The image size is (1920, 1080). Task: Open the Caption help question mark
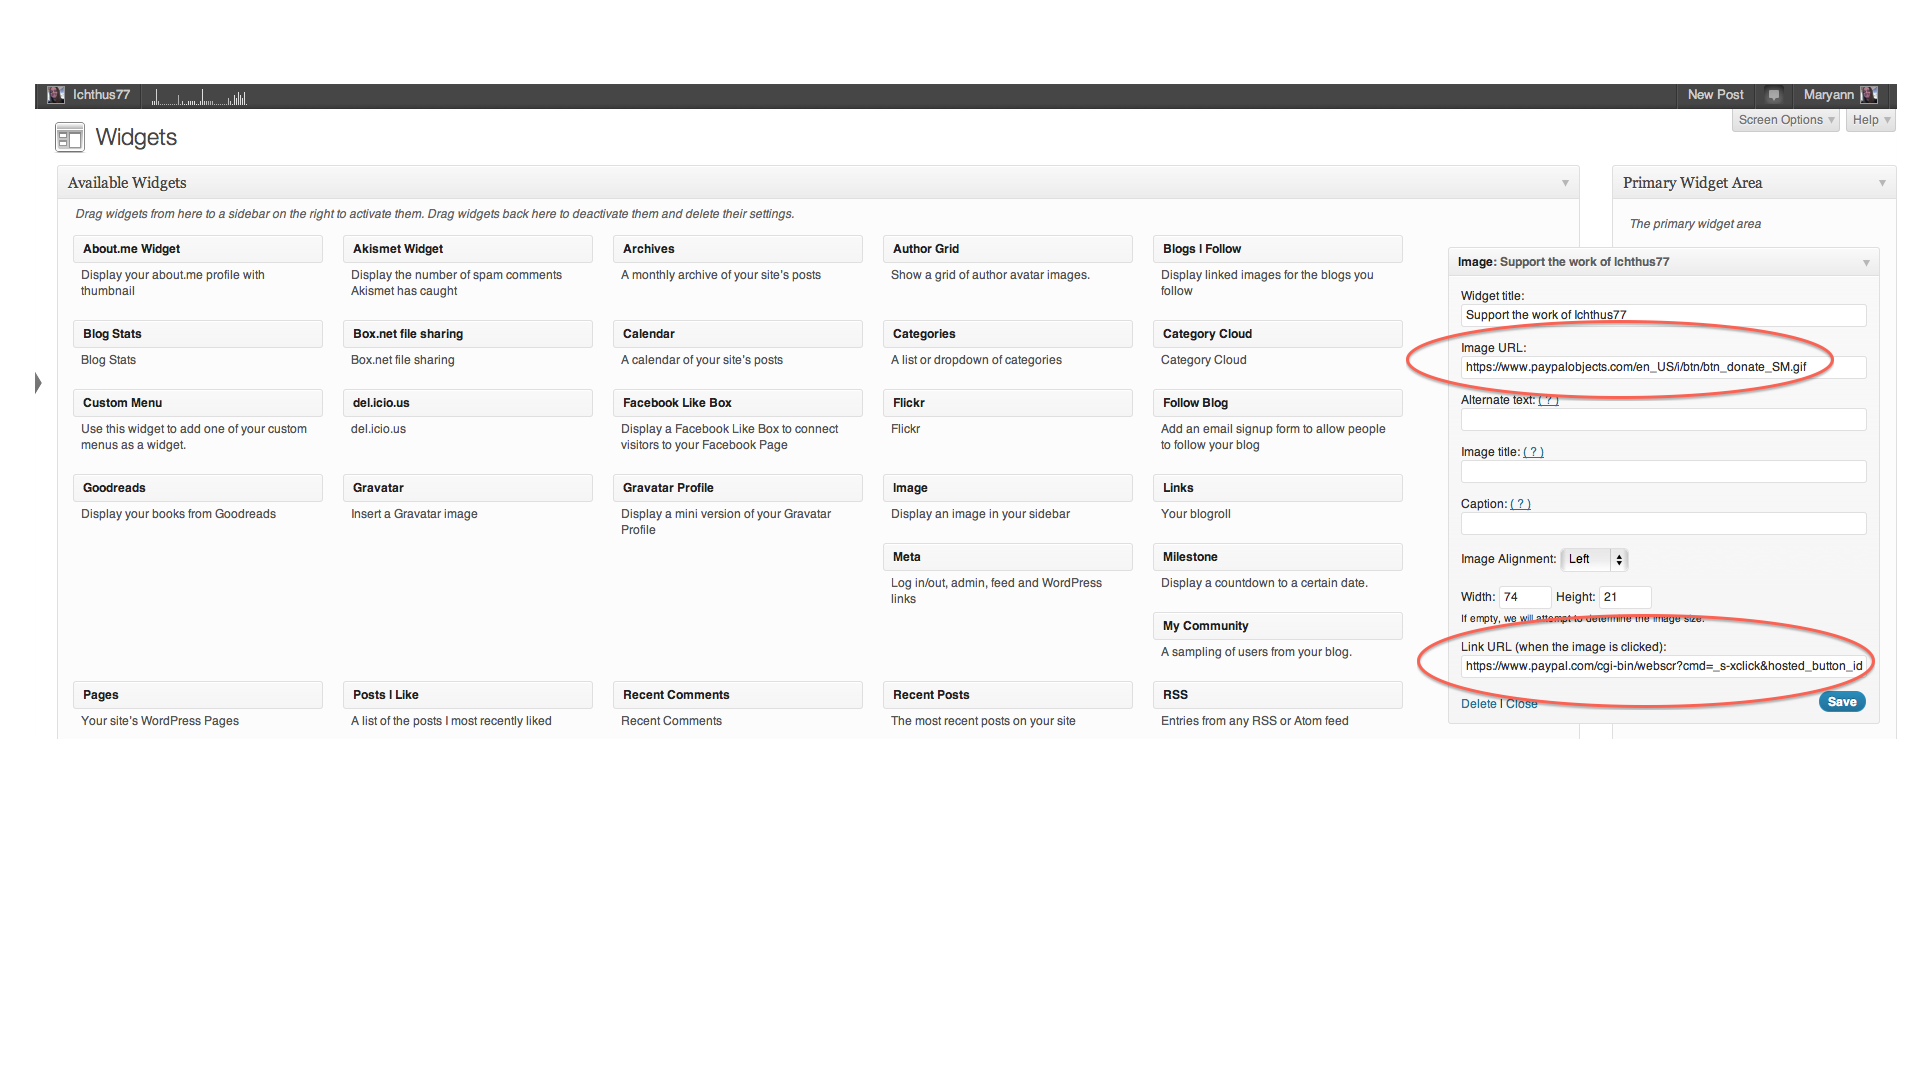(x=1520, y=504)
